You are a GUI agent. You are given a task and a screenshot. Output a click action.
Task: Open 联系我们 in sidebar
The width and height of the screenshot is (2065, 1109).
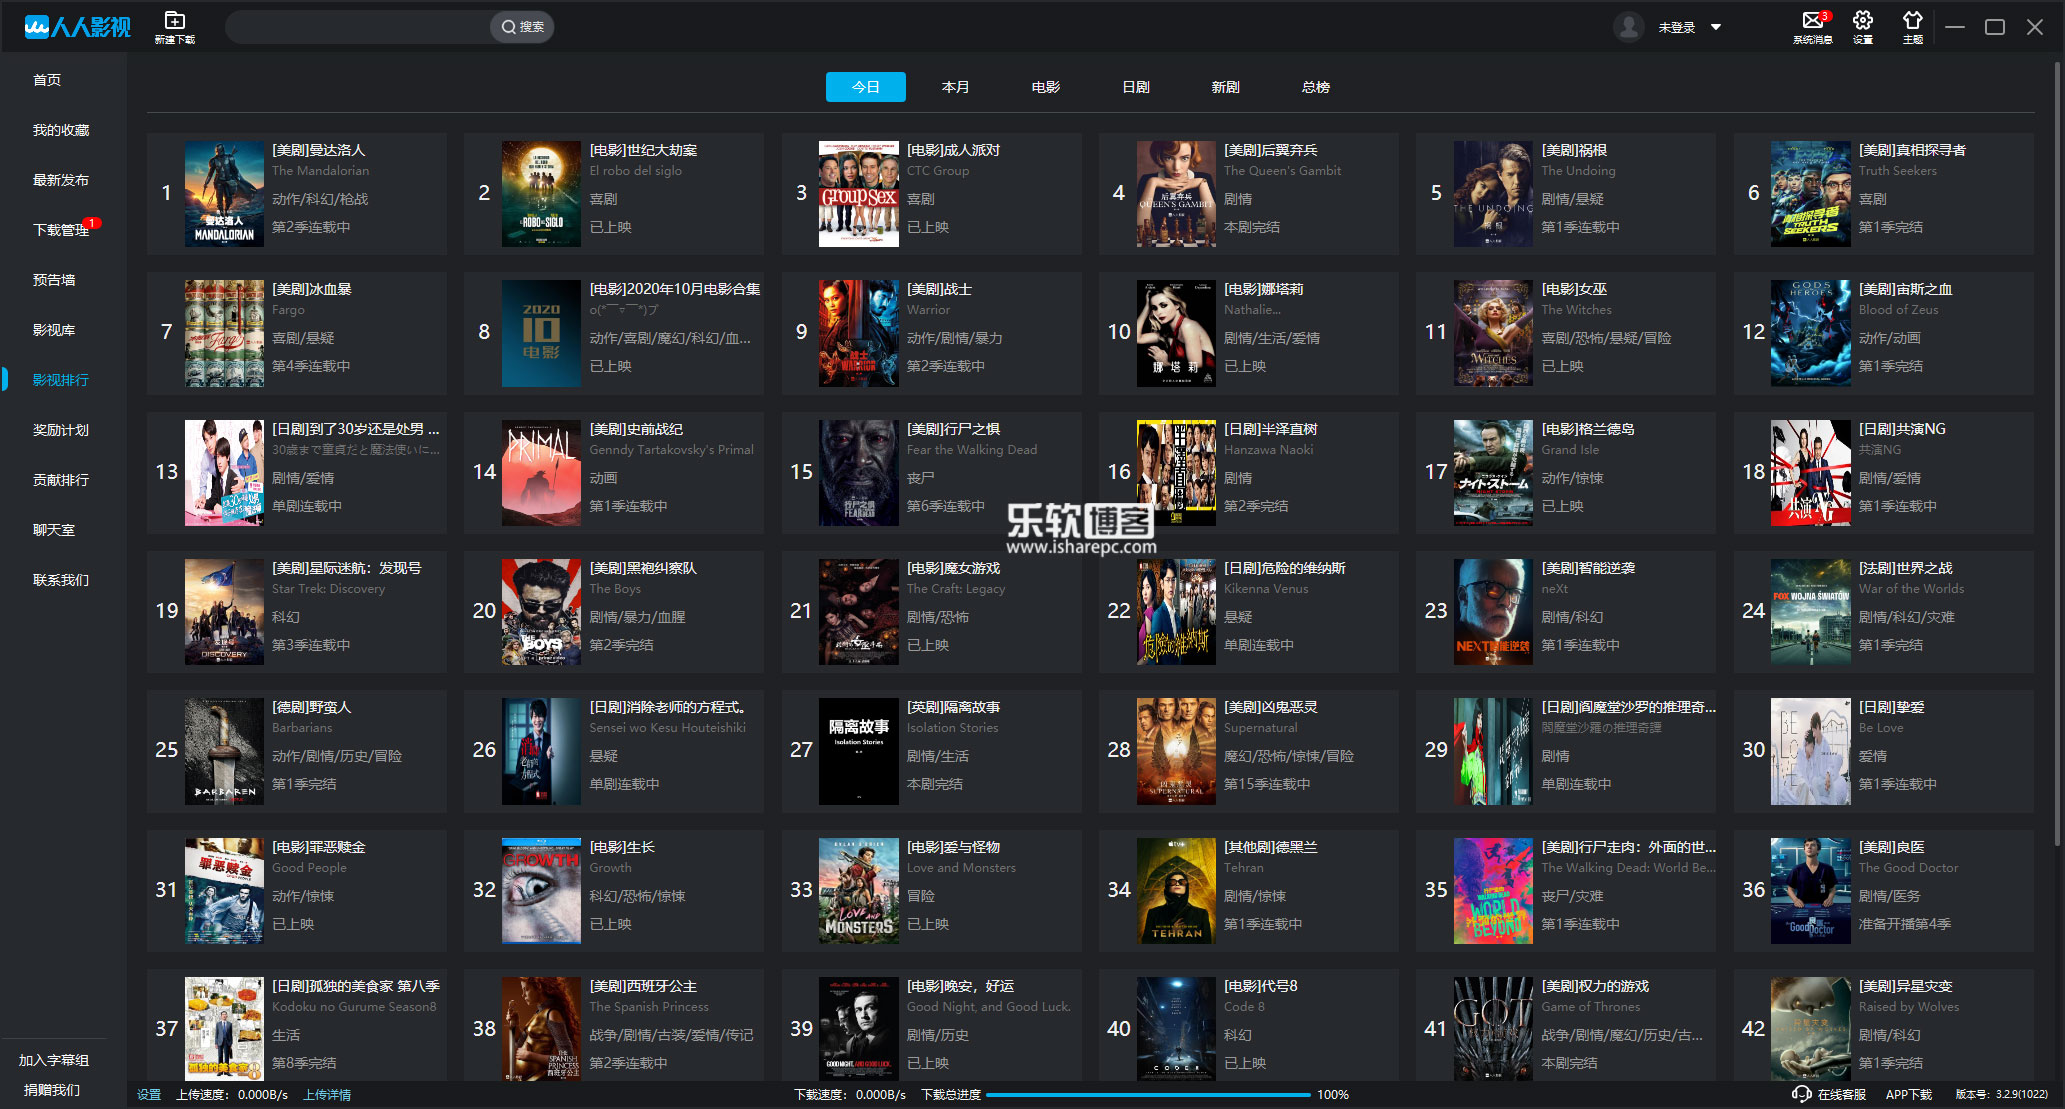coord(61,580)
